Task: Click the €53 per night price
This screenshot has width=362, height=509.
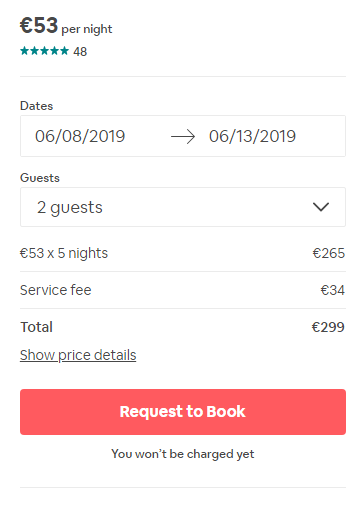Action: point(66,26)
